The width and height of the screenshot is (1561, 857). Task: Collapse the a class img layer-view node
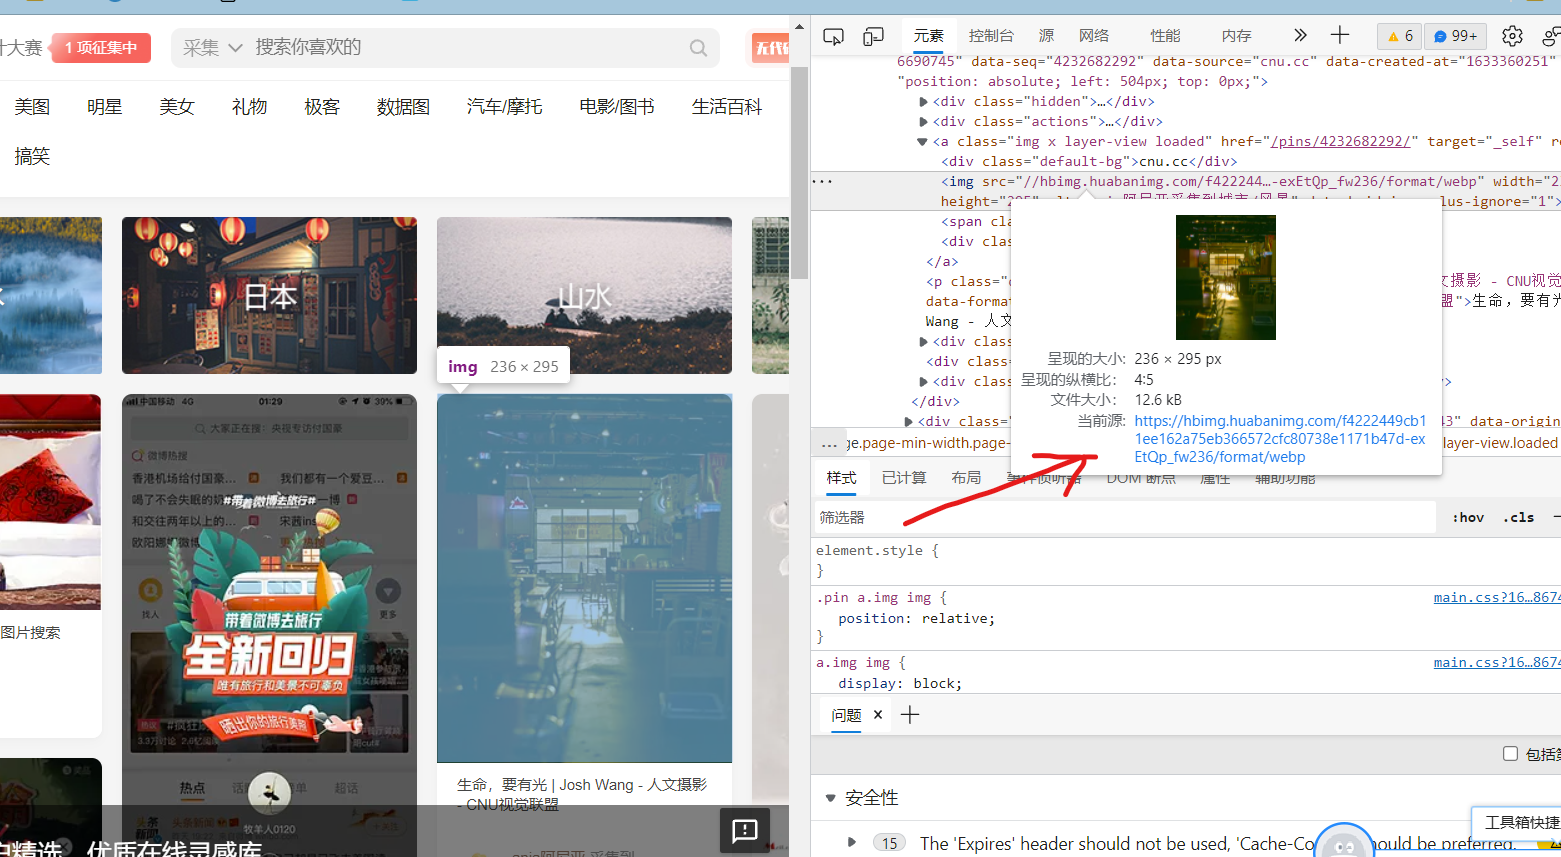point(922,141)
